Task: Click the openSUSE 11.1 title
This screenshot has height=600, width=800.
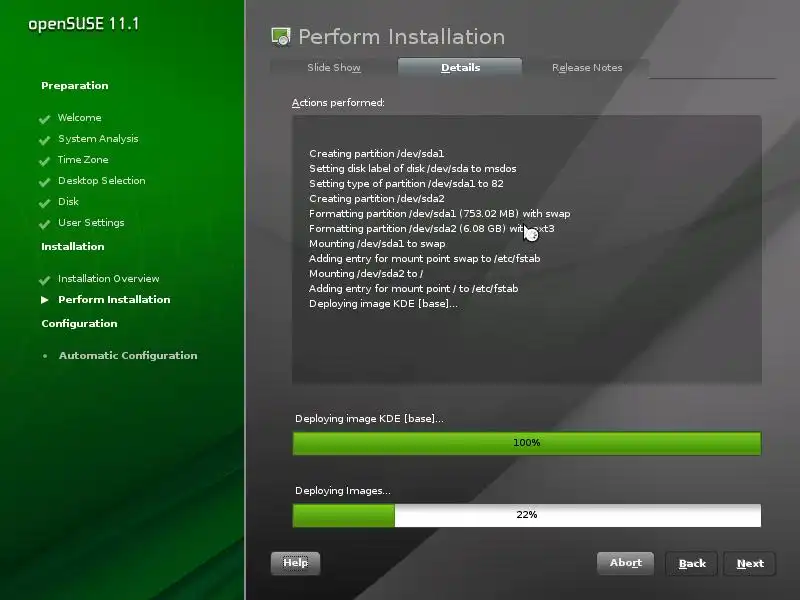Action: [84, 24]
